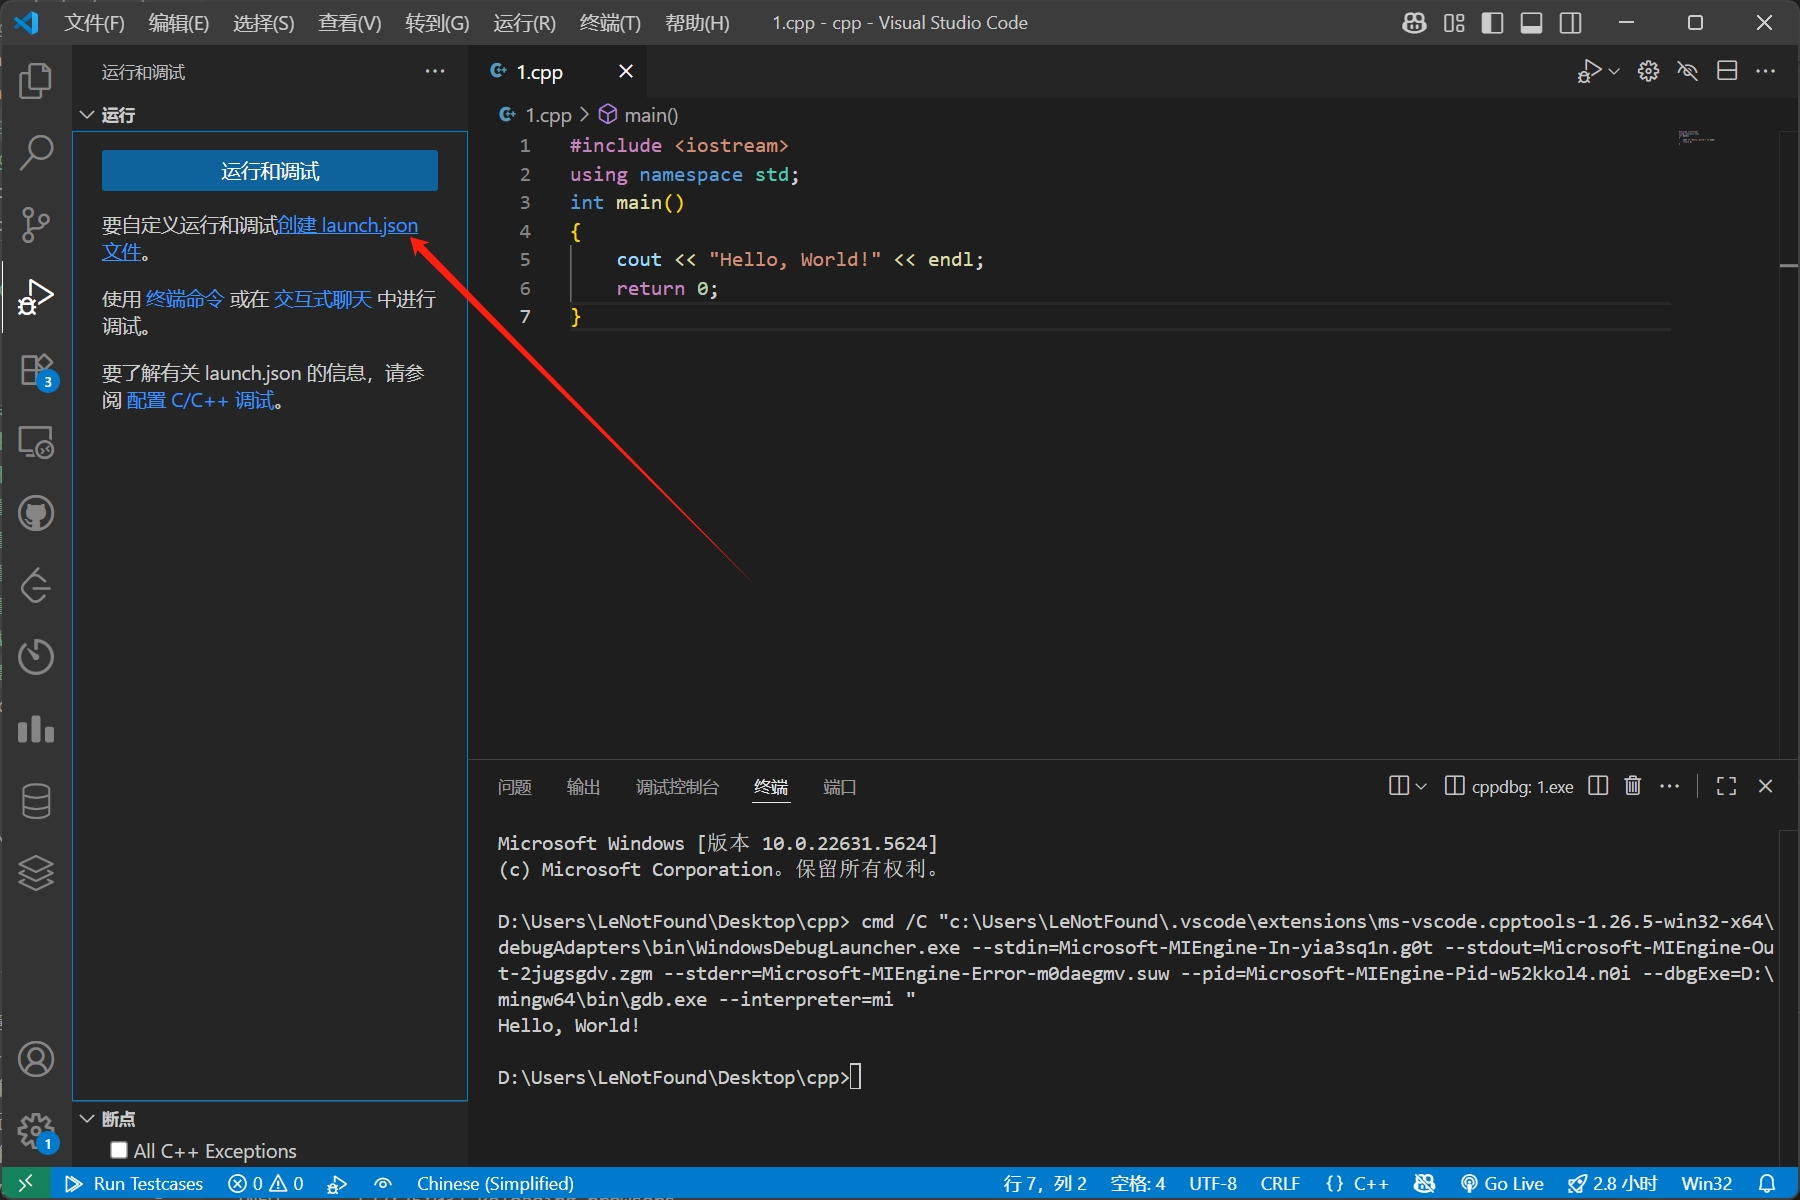
Task: Collapse the 断点 breakpoints section
Action: click(x=87, y=1118)
